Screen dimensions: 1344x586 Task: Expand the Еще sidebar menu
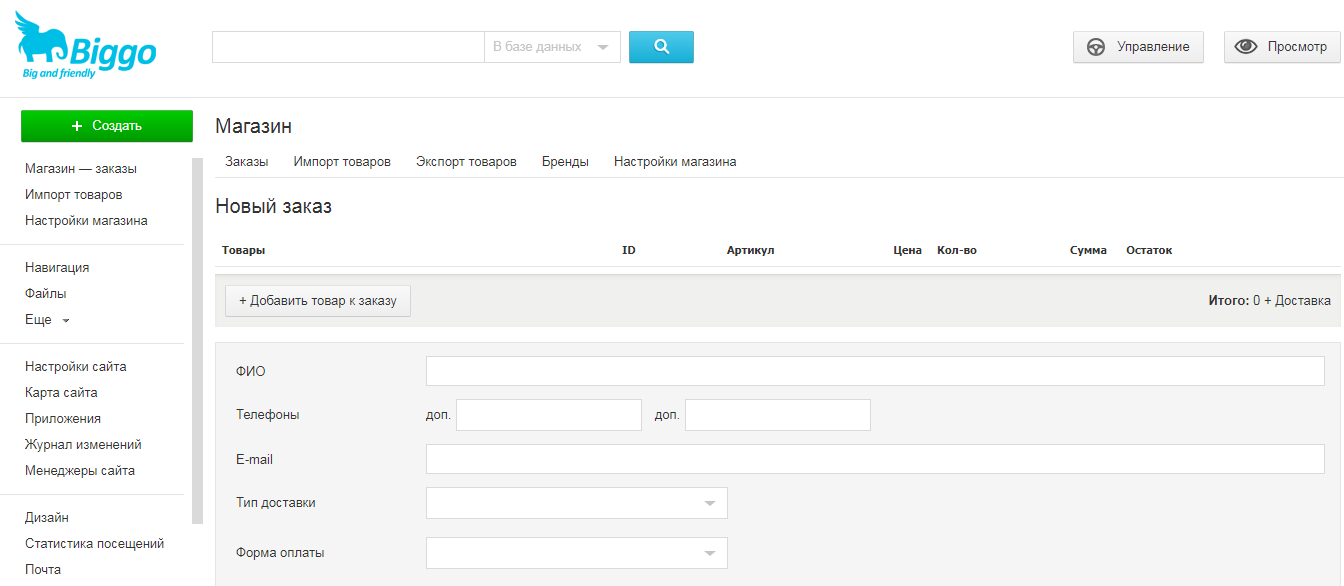[x=47, y=320]
